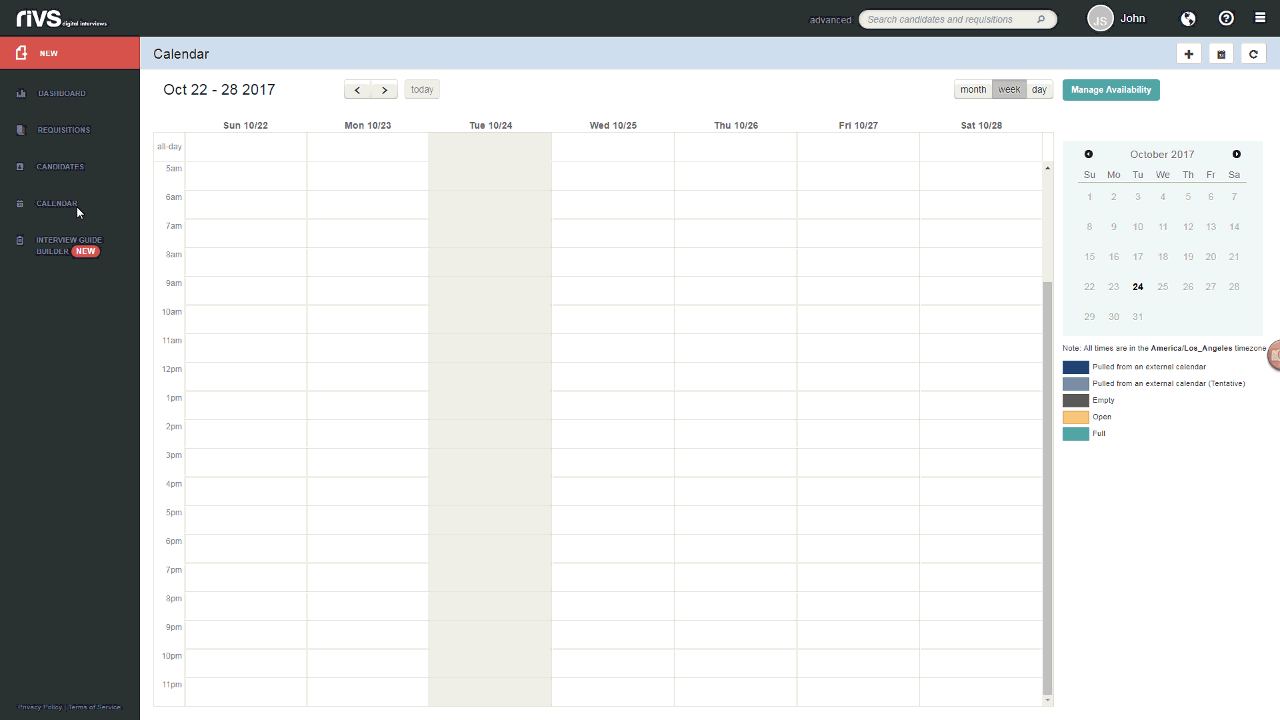
Task: Click the NEW badge on Interview Guide Builder
Action: (x=86, y=252)
